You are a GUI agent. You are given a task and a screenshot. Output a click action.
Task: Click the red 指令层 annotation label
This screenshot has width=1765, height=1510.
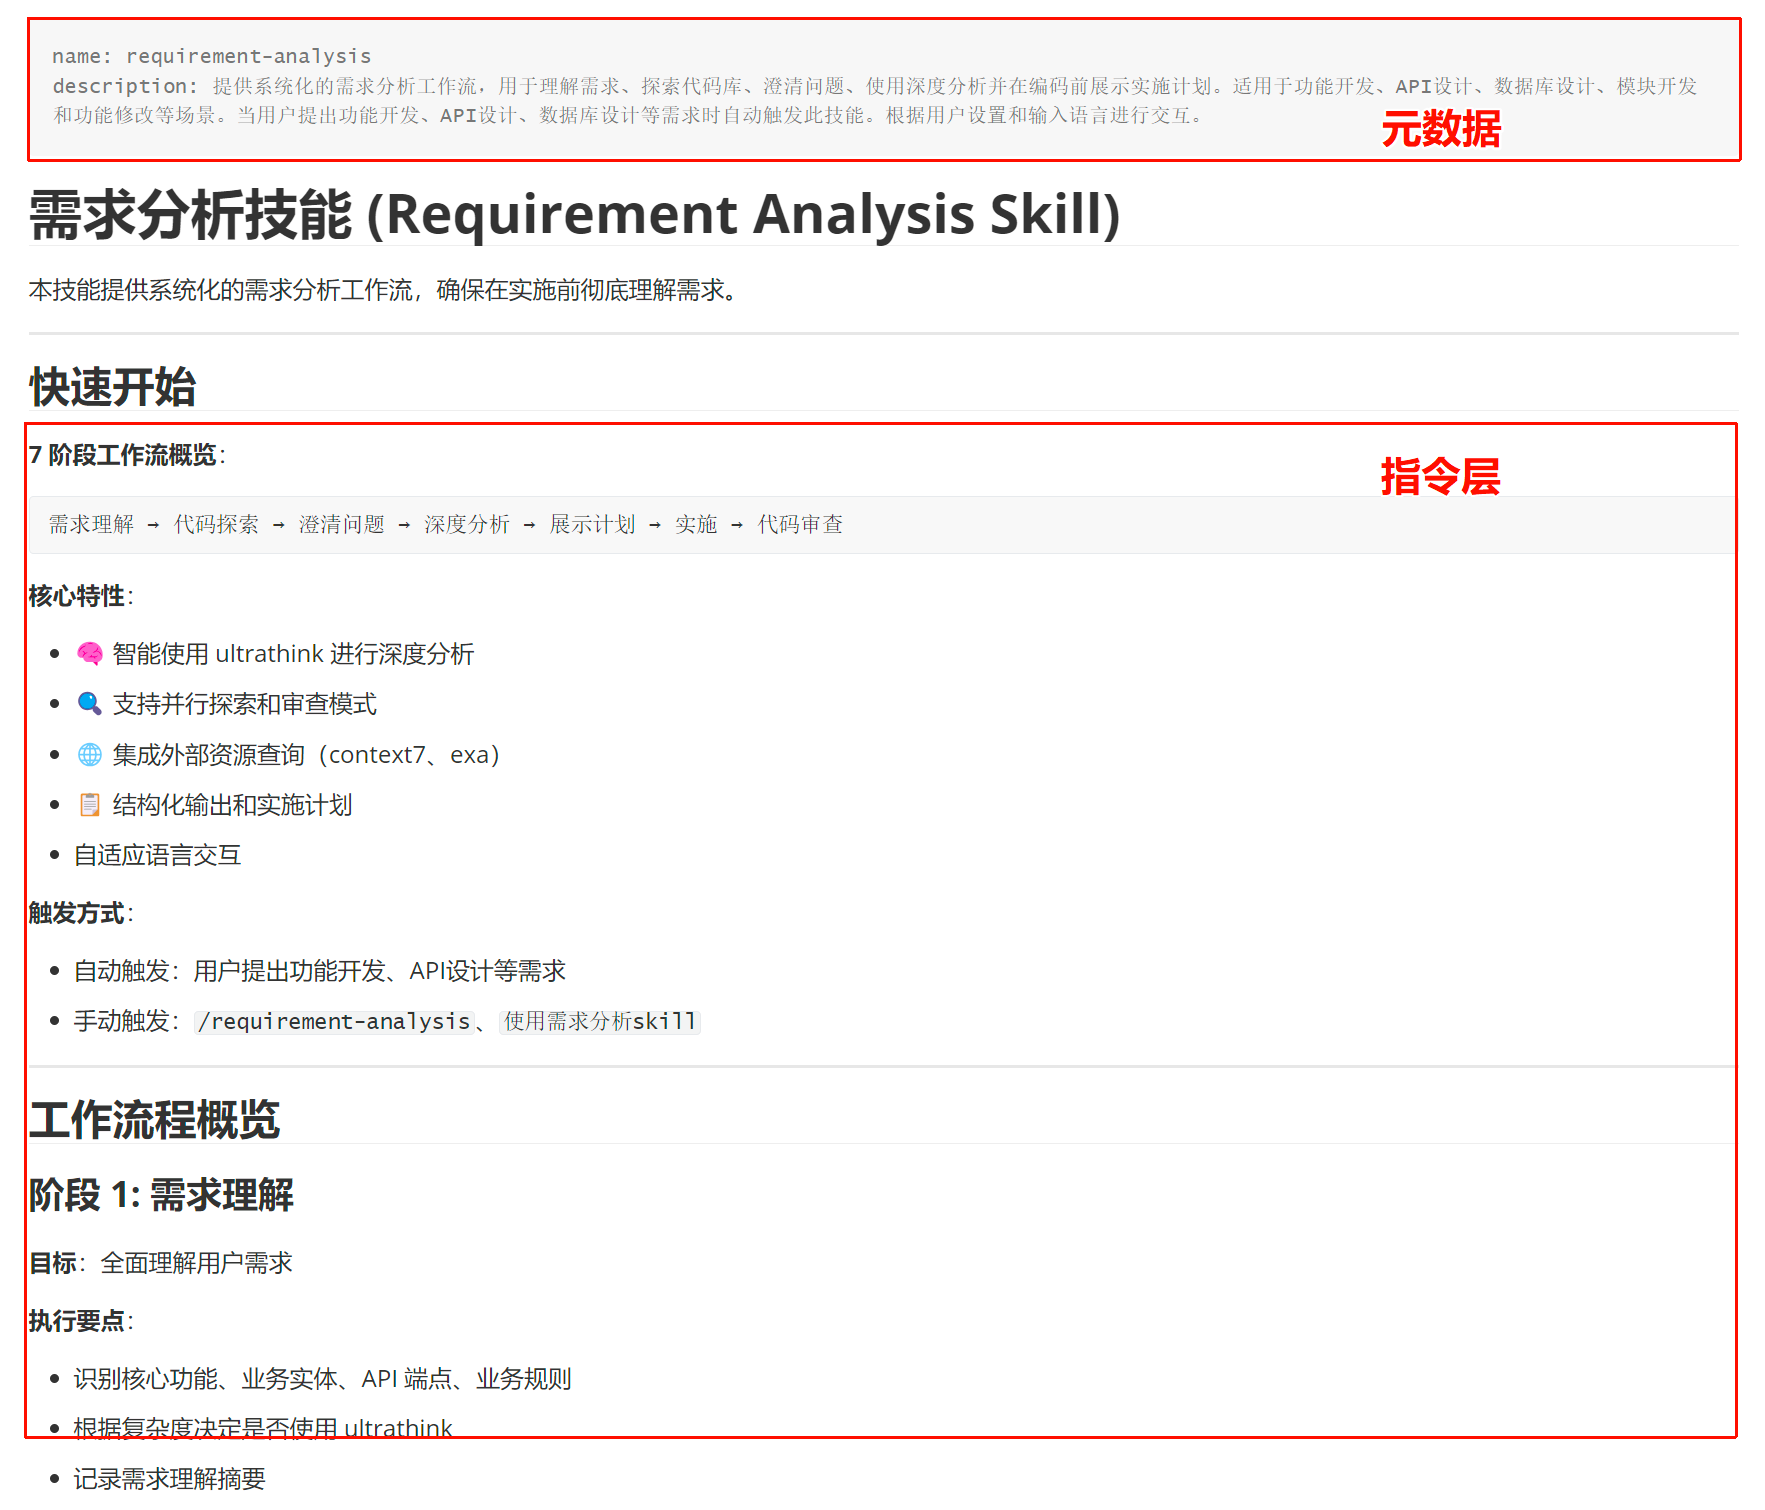[x=1440, y=477]
